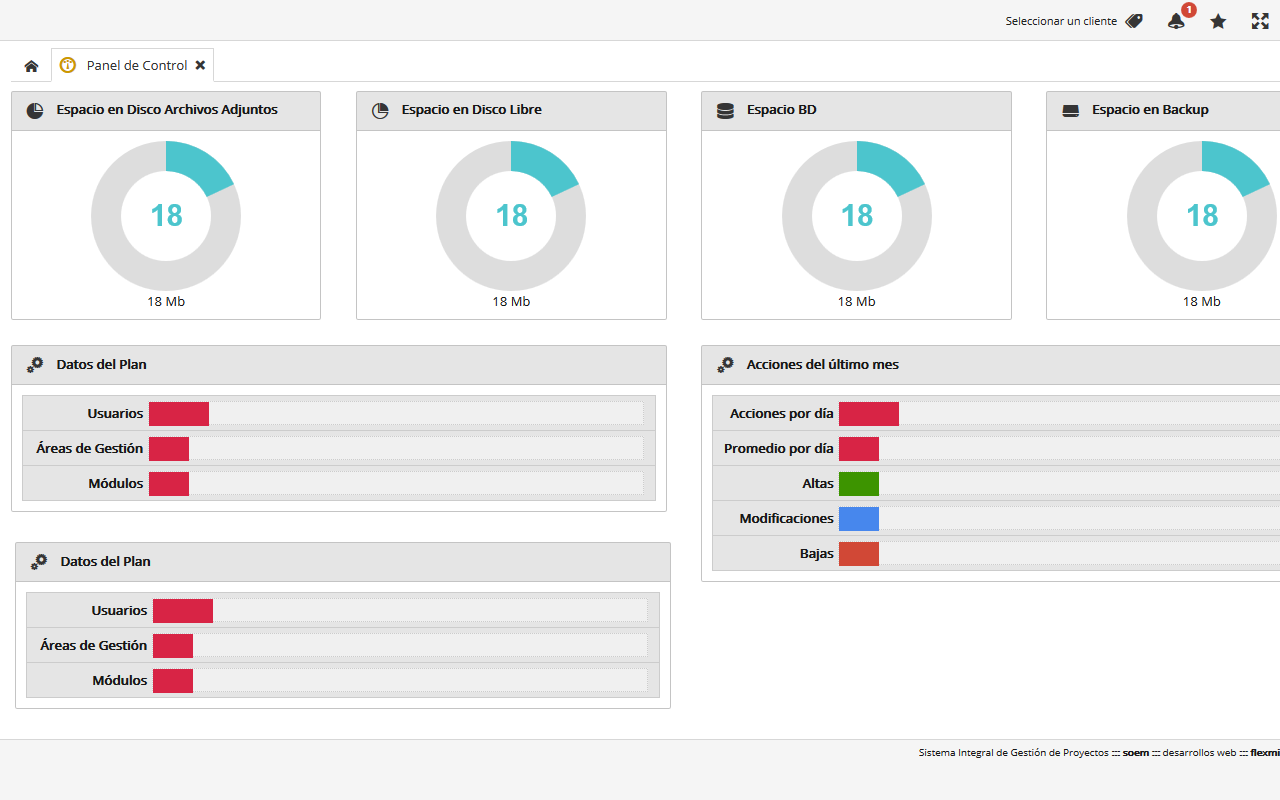
Task: Click the Acciones por día red bar
Action: tap(869, 413)
